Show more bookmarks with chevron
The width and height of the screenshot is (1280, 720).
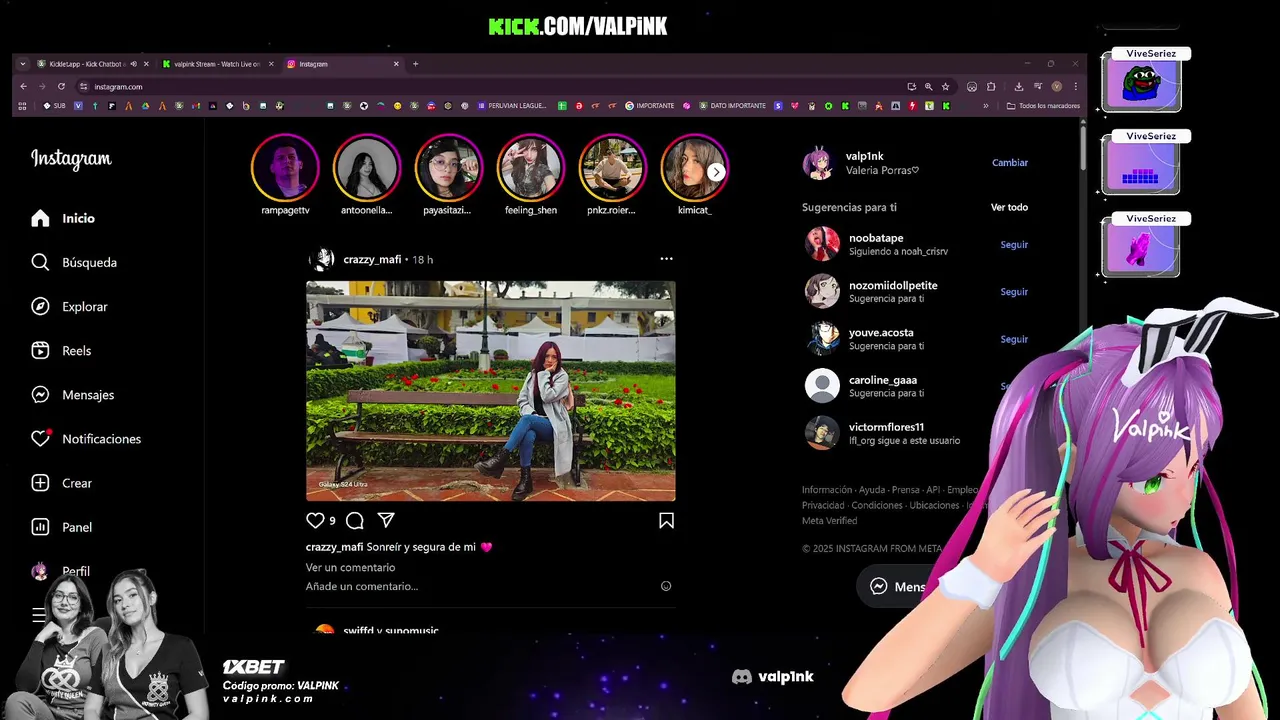(x=986, y=105)
